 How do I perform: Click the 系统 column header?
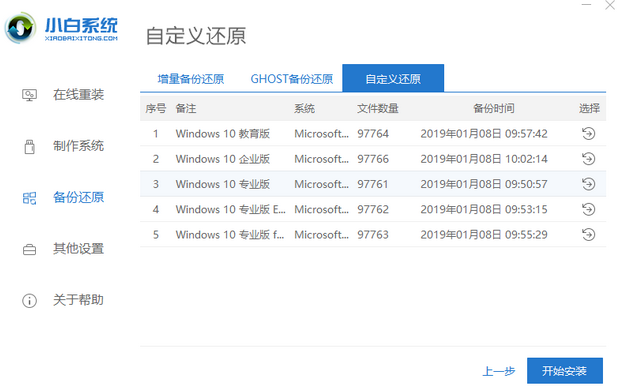304,108
